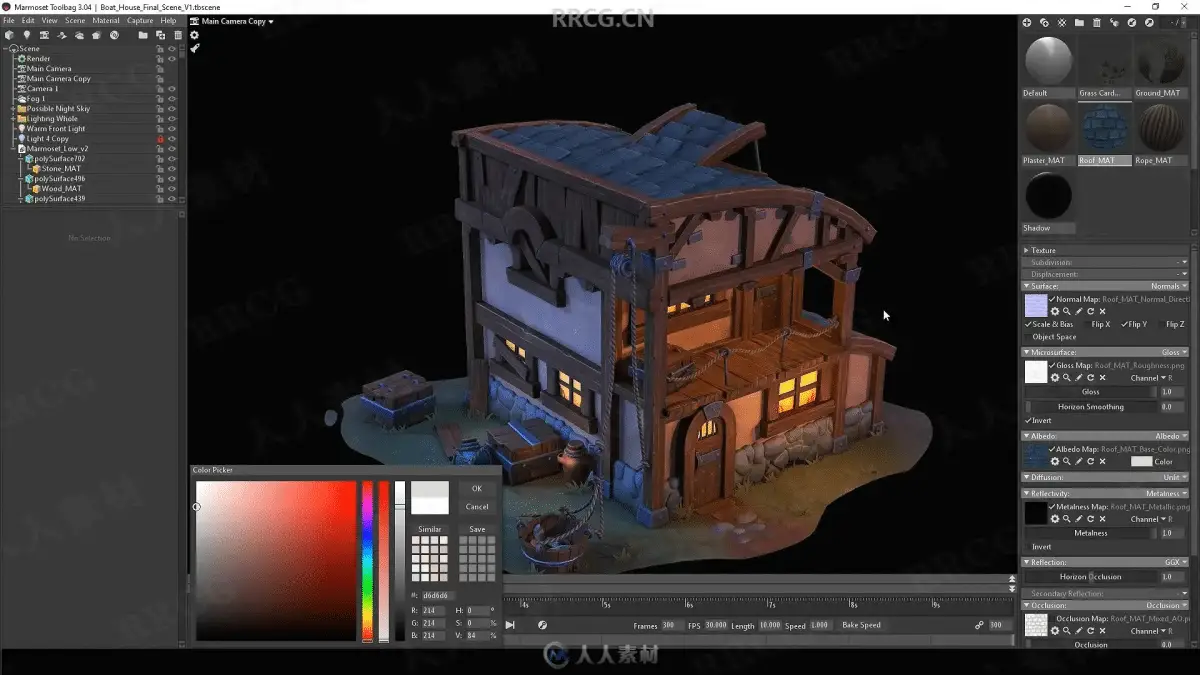Click the rainbow hue strip in the Color Picker
Viewport: 1200px width, 675px height.
[368, 561]
